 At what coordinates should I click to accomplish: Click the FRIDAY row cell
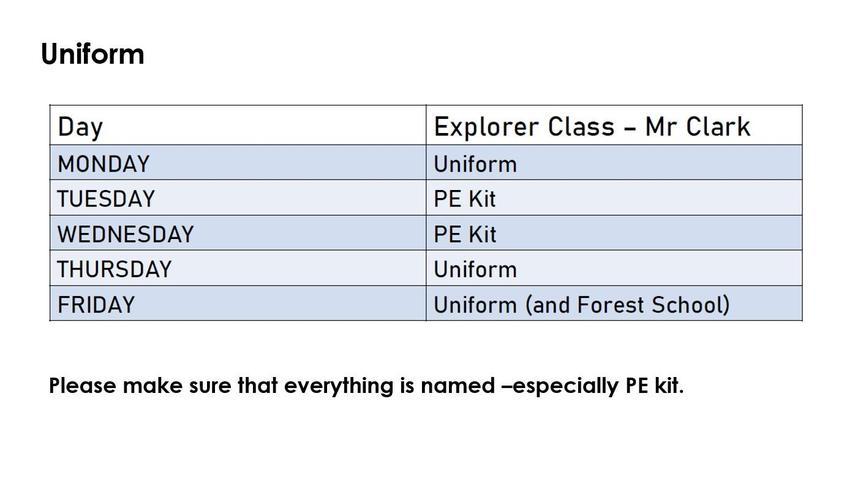coord(238,303)
